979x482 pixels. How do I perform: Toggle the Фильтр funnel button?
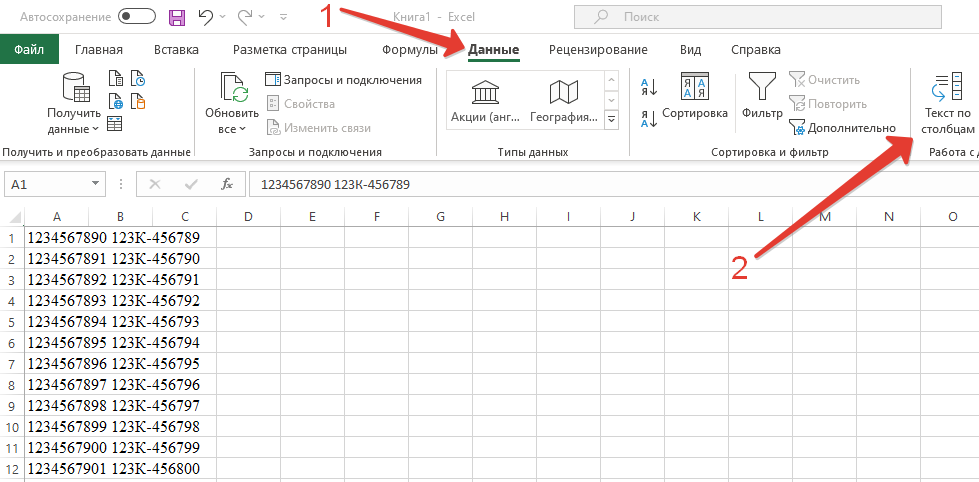[762, 96]
